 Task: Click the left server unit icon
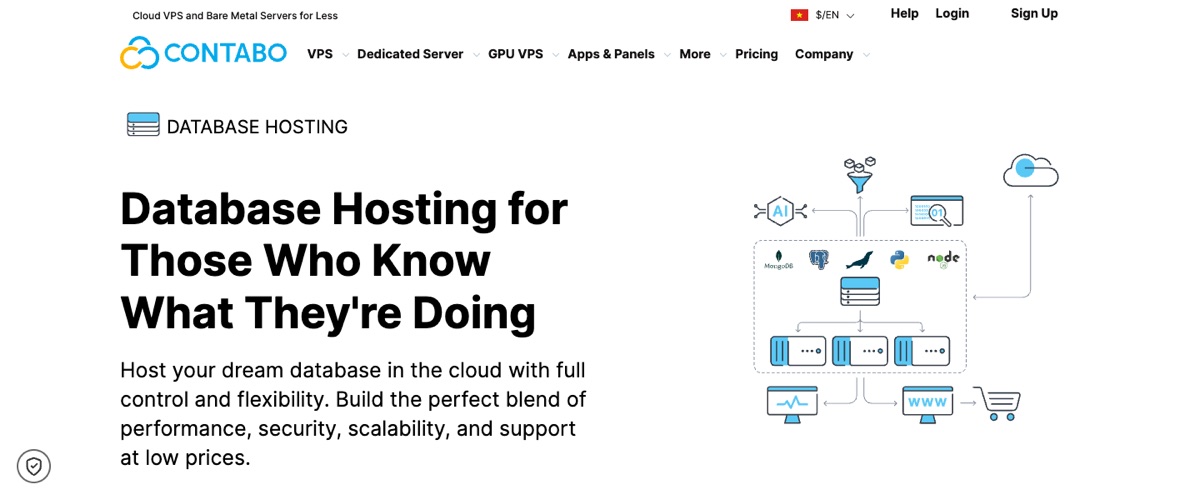(798, 351)
